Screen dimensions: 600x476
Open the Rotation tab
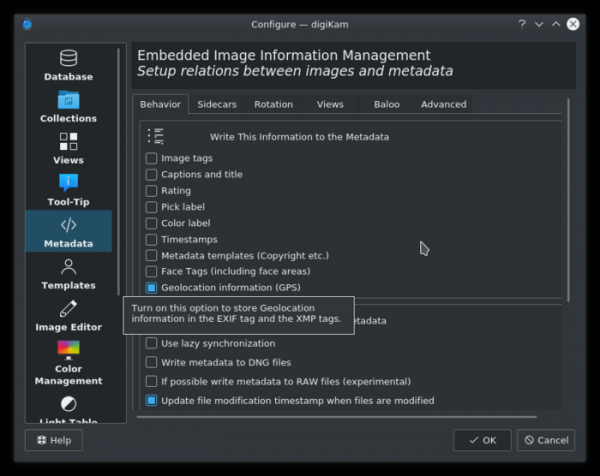(273, 104)
